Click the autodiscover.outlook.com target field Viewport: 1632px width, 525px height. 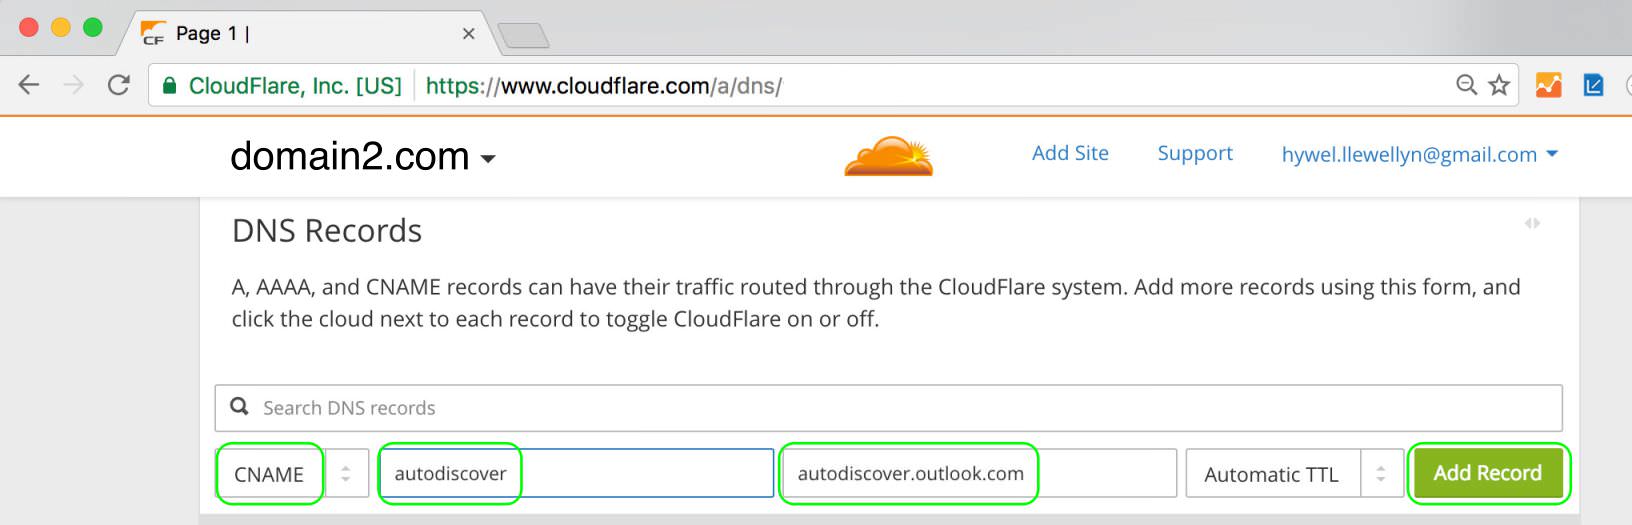click(979, 473)
